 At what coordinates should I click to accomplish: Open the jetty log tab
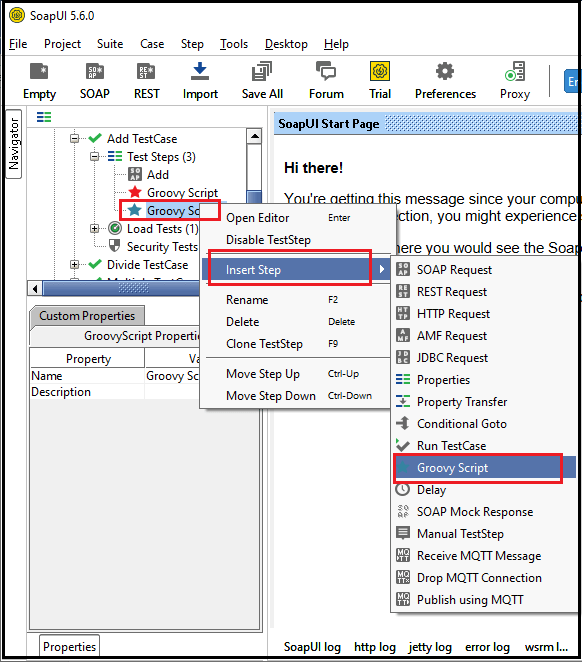[430, 647]
